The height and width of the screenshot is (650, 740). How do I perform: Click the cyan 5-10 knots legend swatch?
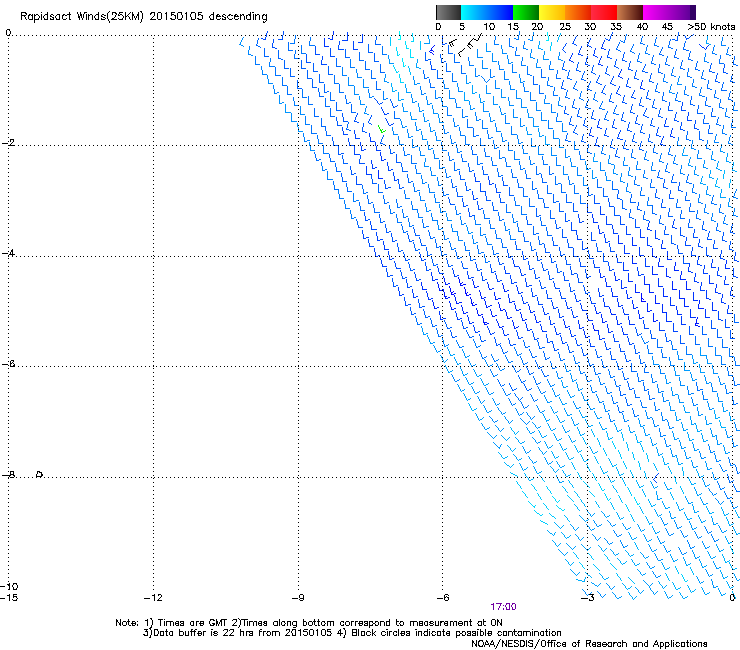(x=474, y=12)
